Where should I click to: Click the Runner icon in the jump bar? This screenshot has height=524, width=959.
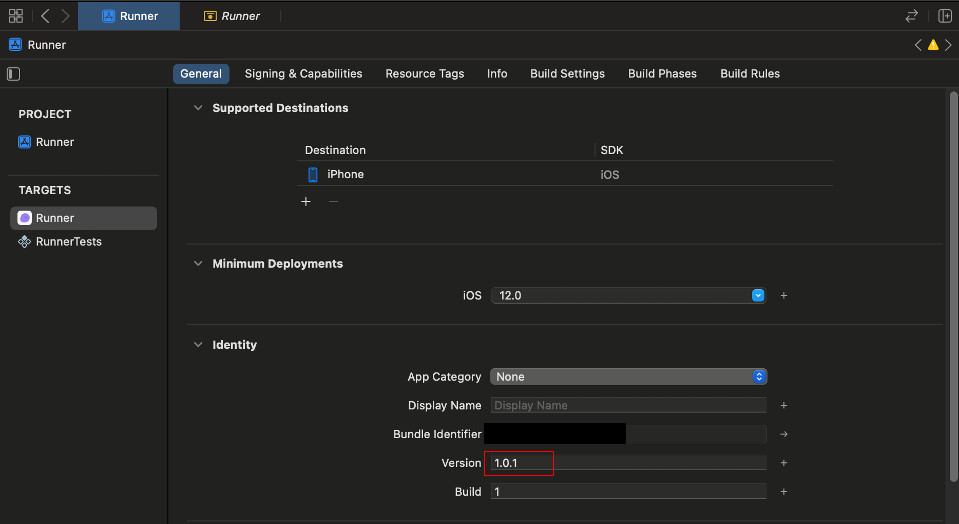pos(15,45)
